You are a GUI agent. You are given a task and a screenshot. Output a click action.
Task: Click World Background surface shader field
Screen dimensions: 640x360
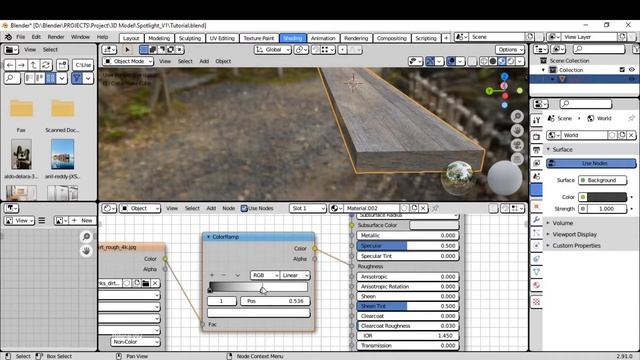(x=602, y=180)
